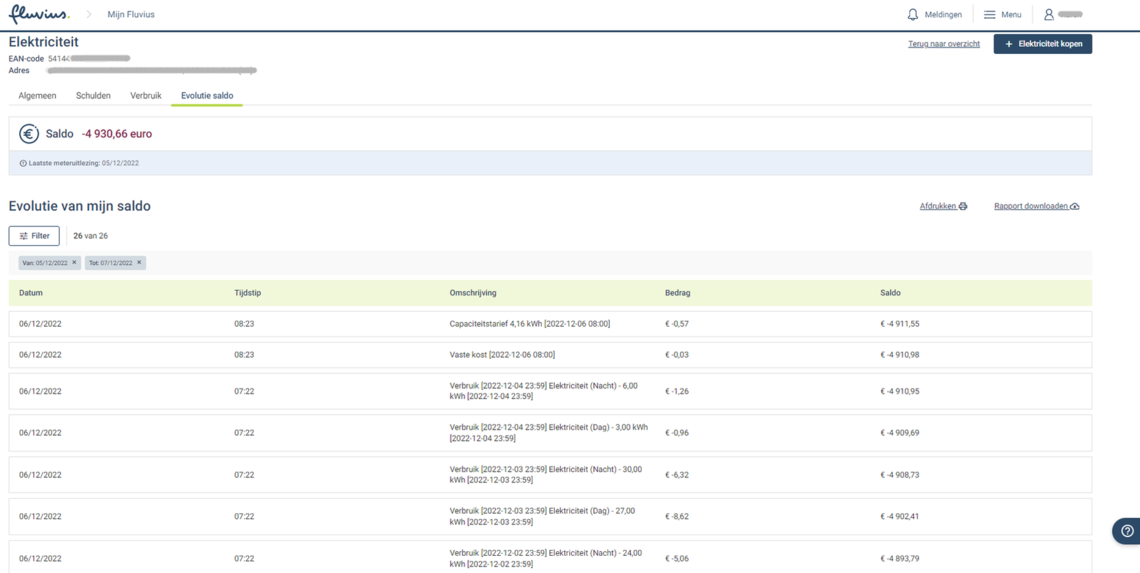Remove the Tot: 07/12/2022 filter chip
Image resolution: width=1140 pixels, height=573 pixels.
pyautogui.click(x=139, y=263)
